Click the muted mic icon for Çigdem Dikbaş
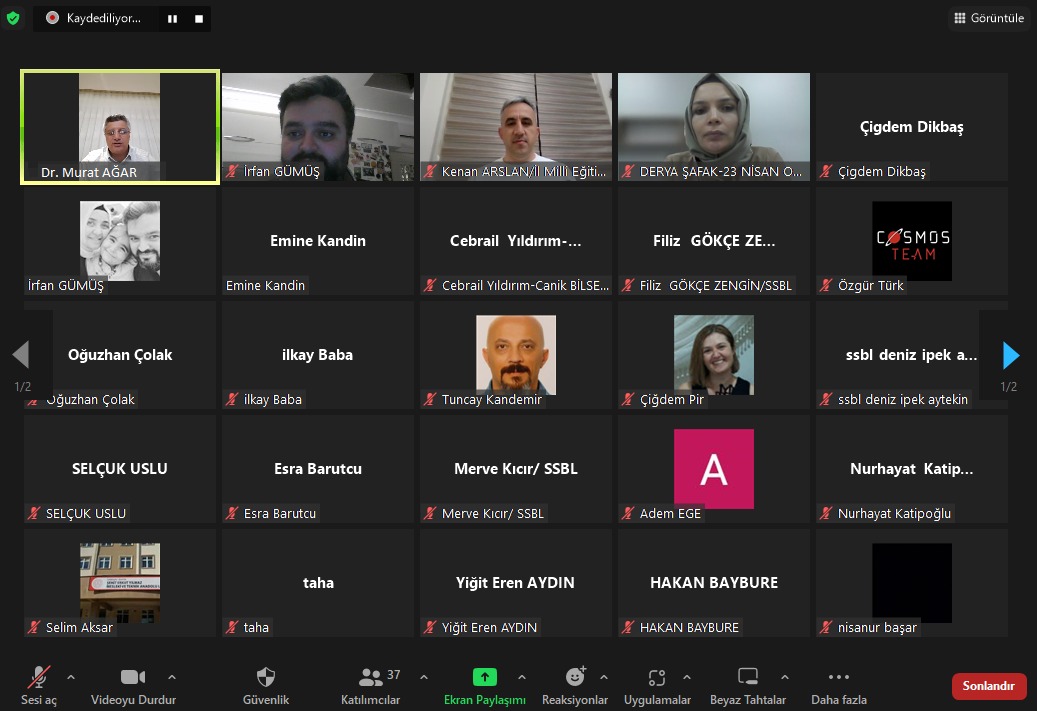 tap(826, 172)
